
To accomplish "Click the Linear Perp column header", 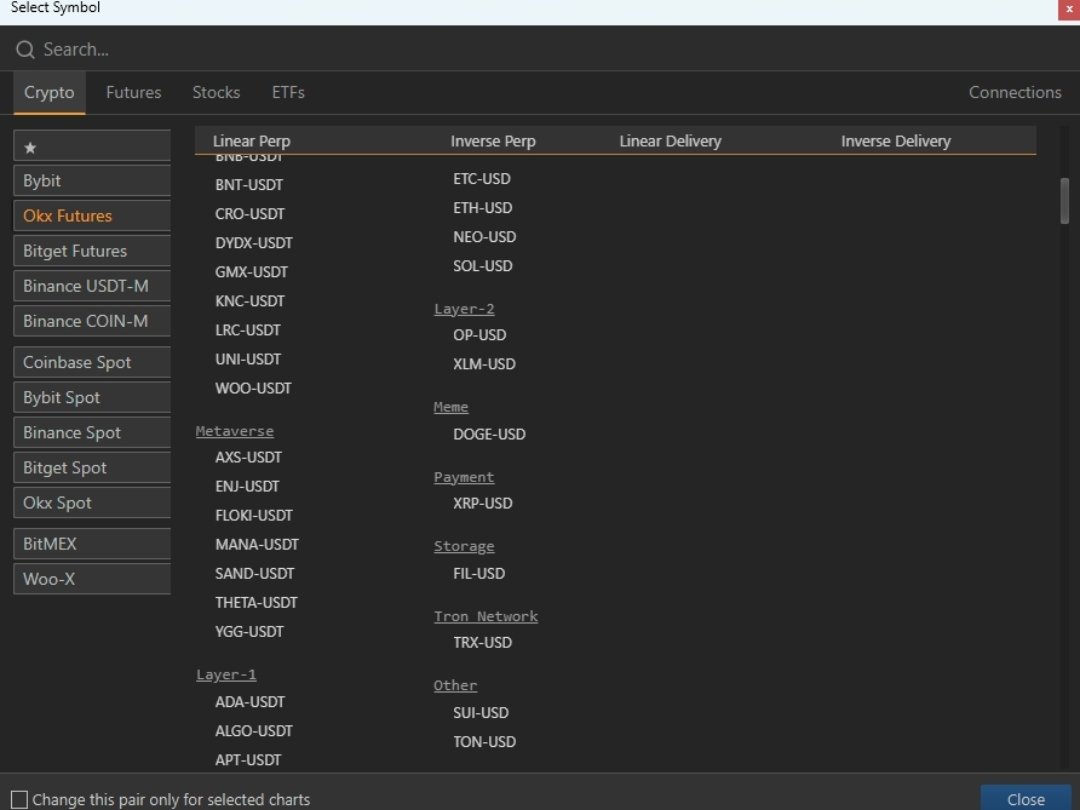I will [x=251, y=141].
